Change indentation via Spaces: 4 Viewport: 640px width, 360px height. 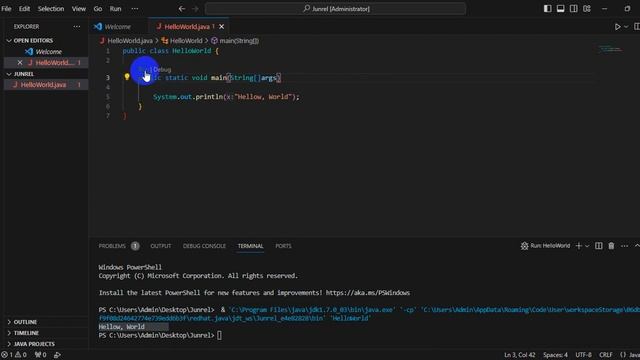[x=555, y=355]
